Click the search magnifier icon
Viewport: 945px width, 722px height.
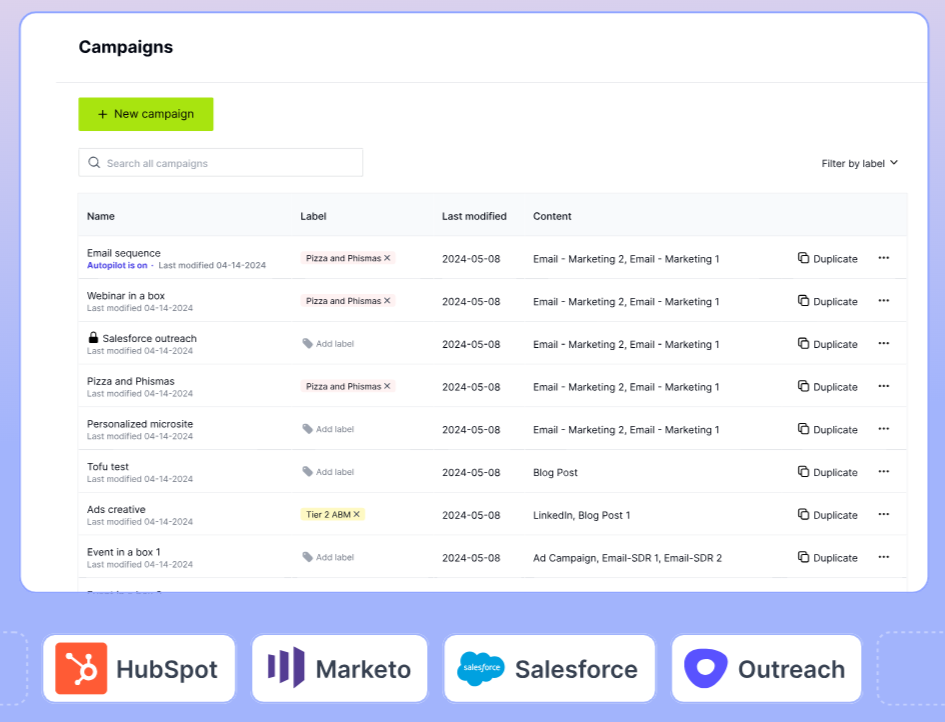click(94, 163)
